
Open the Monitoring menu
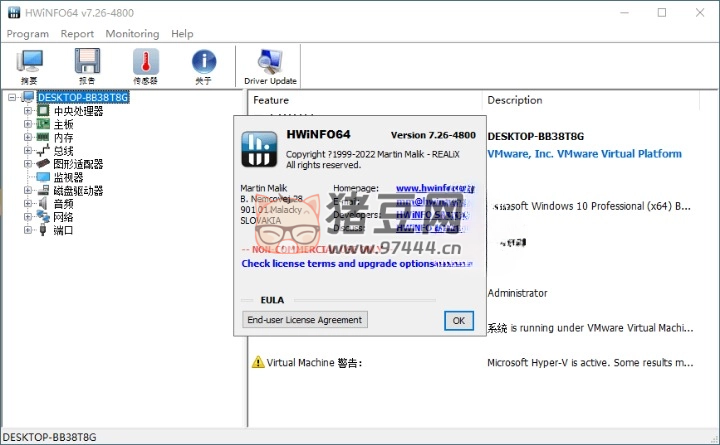pyautogui.click(x=132, y=33)
